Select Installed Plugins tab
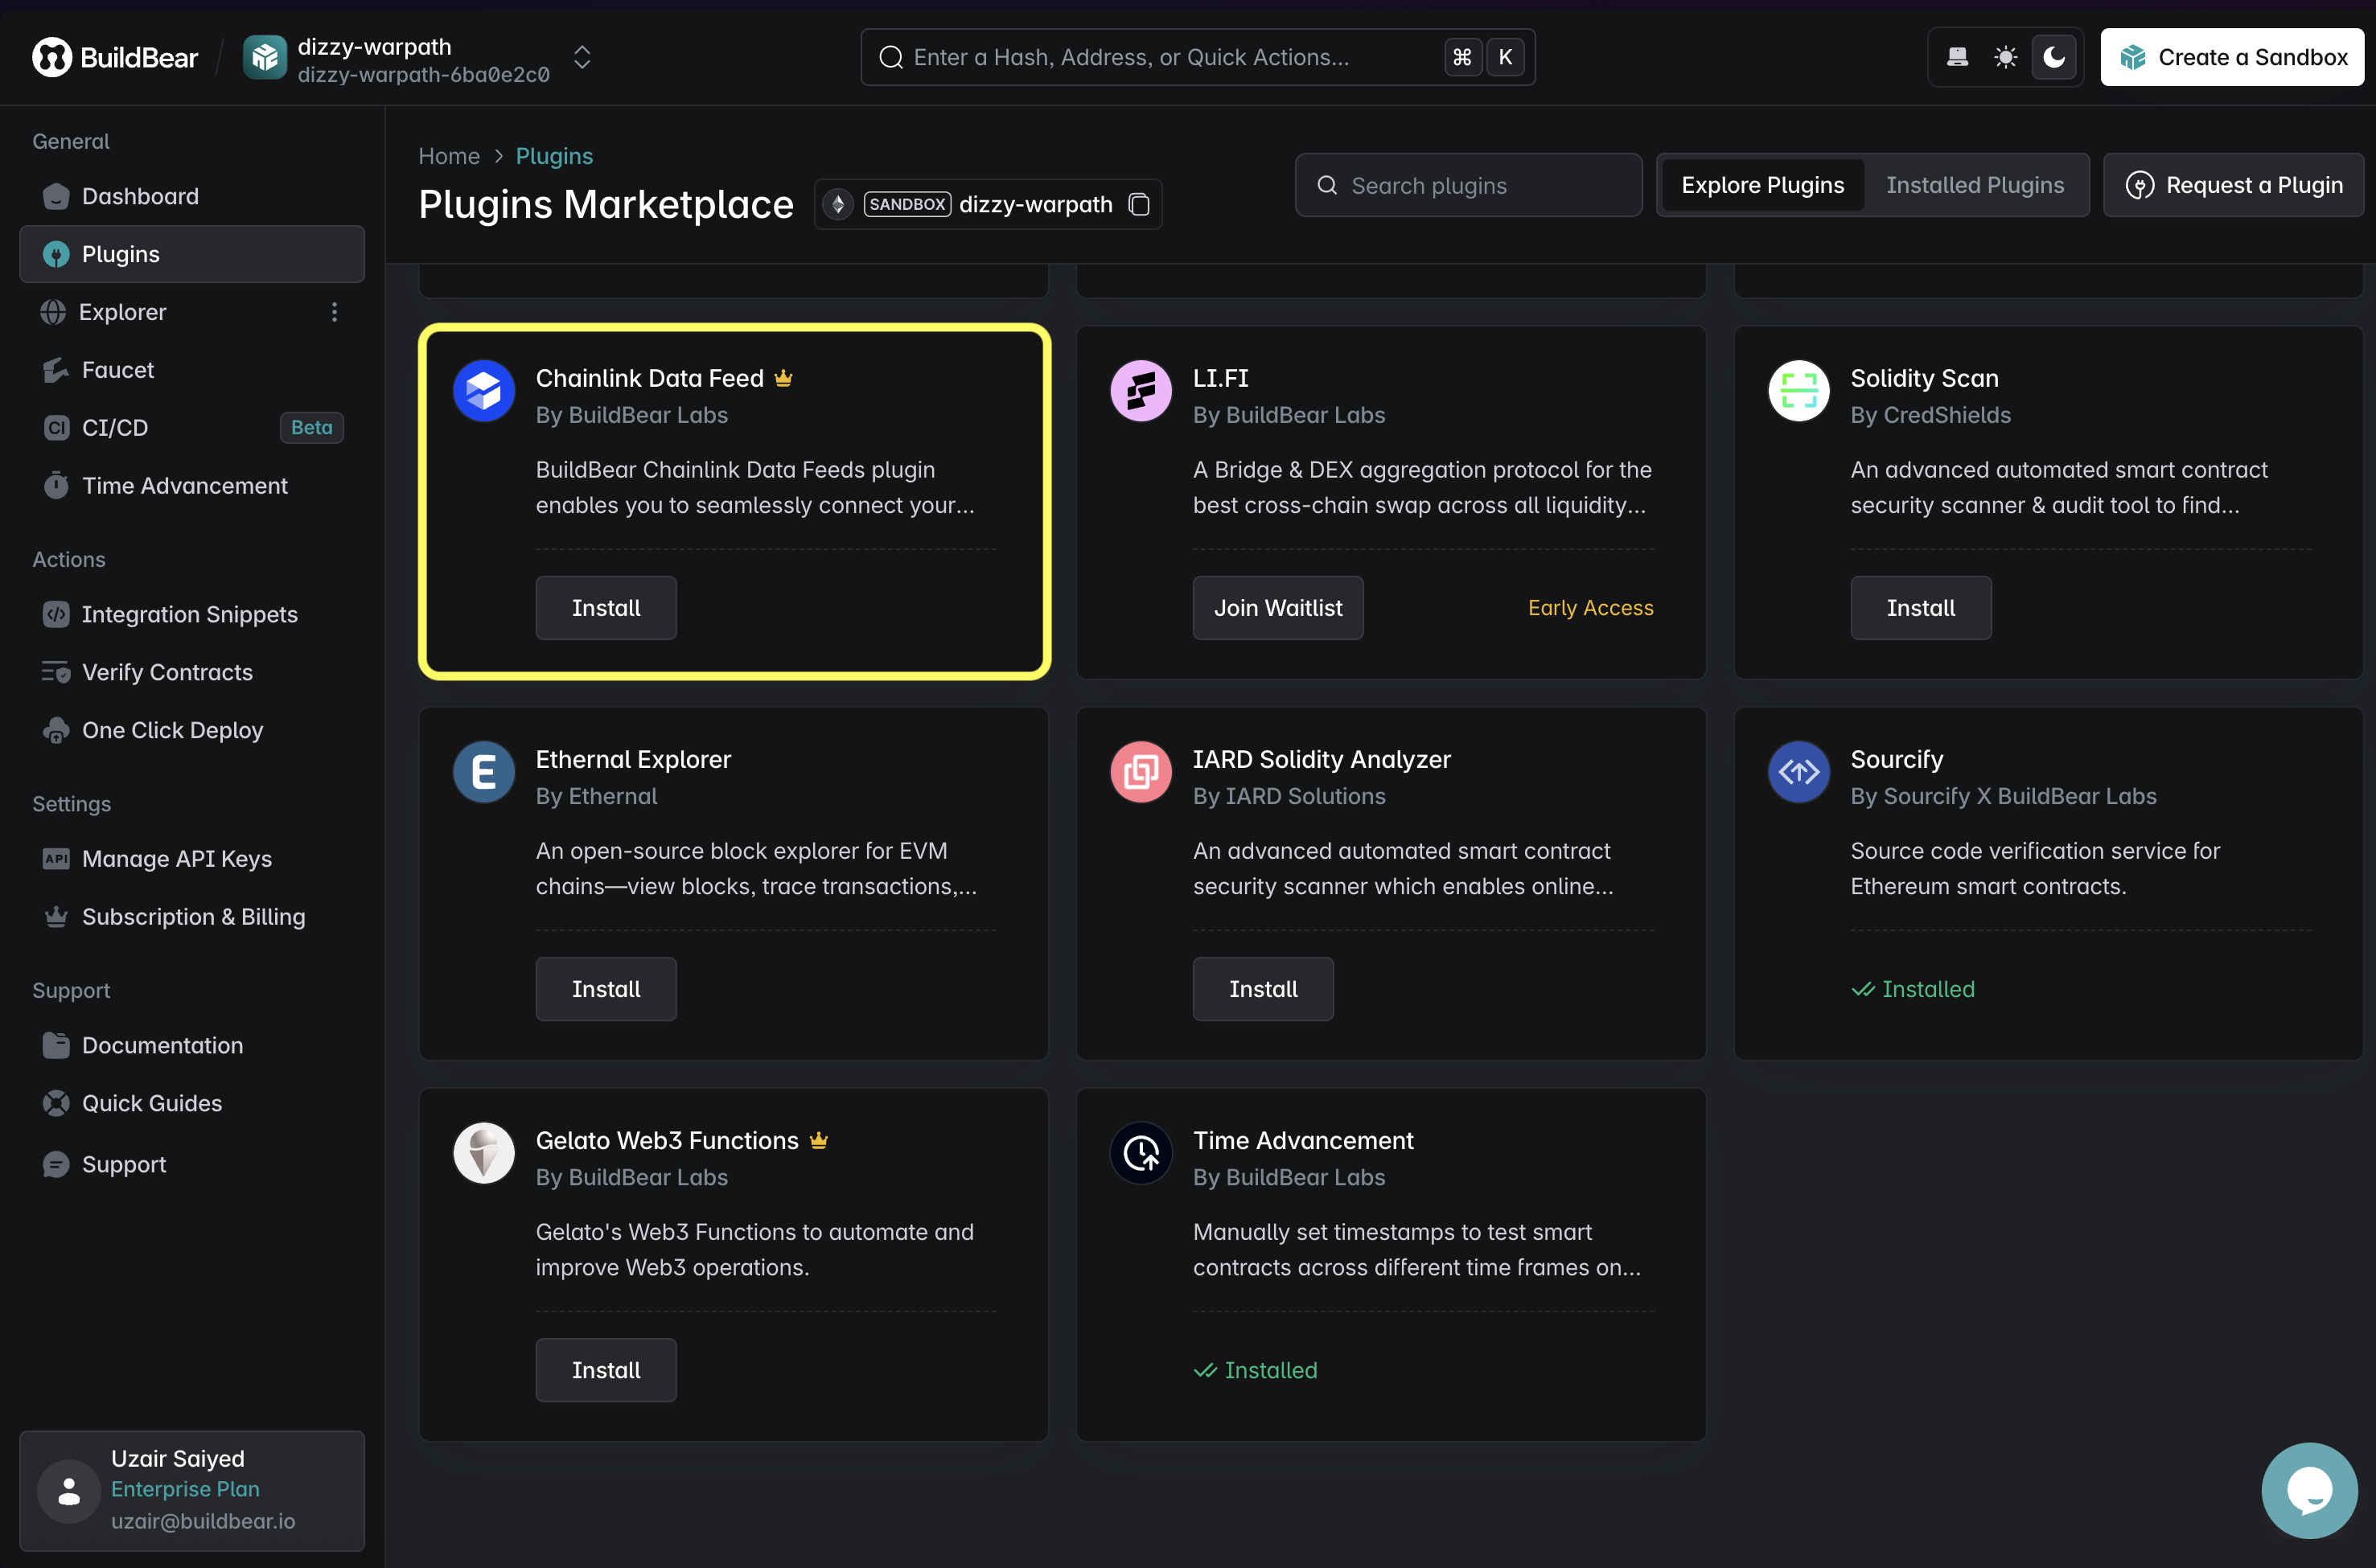Screen dimensions: 2376x1568 (1974, 185)
